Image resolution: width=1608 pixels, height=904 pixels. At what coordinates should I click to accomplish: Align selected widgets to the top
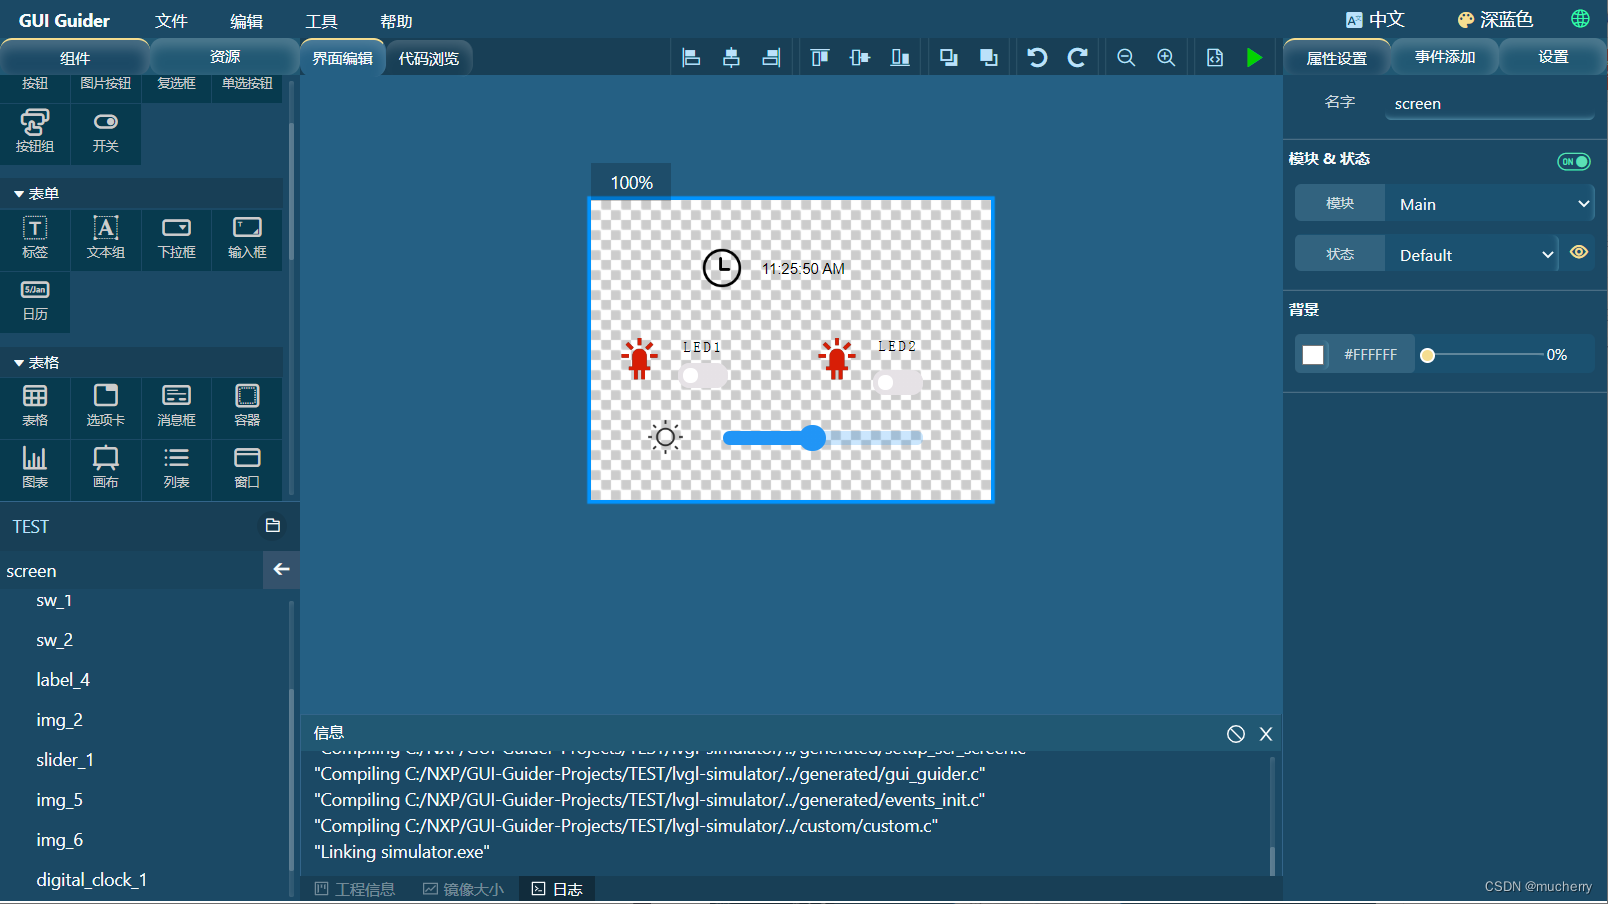click(820, 58)
